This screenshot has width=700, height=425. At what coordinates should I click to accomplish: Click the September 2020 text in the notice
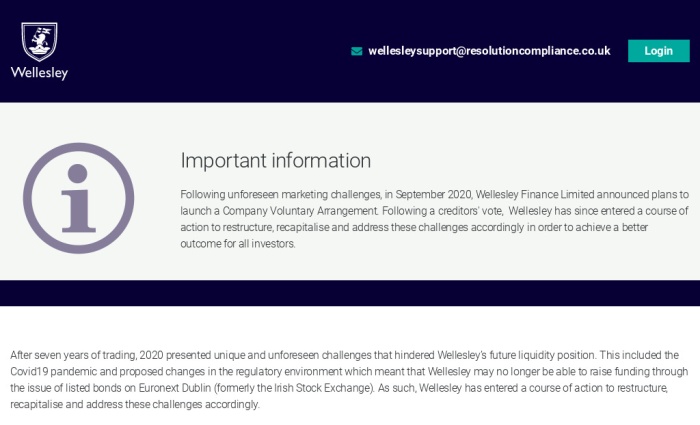[433, 195]
